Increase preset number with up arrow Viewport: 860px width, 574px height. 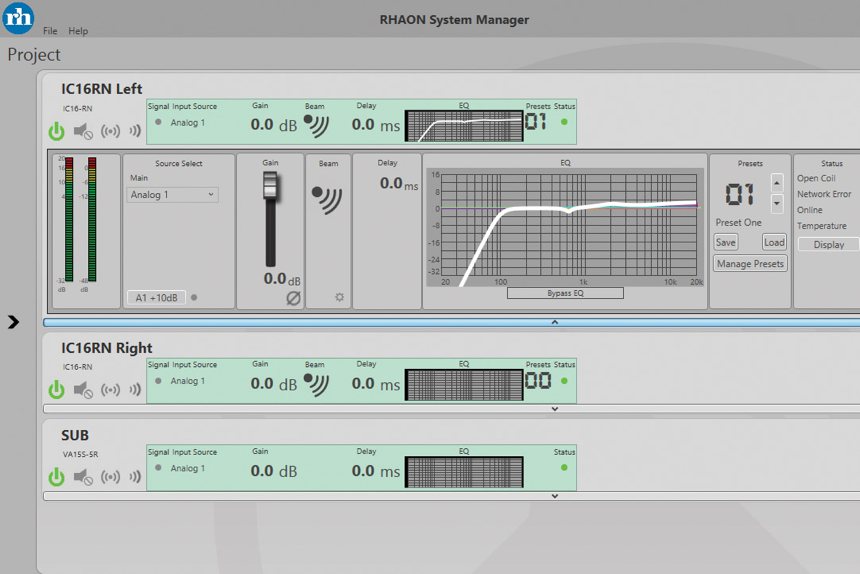[777, 183]
